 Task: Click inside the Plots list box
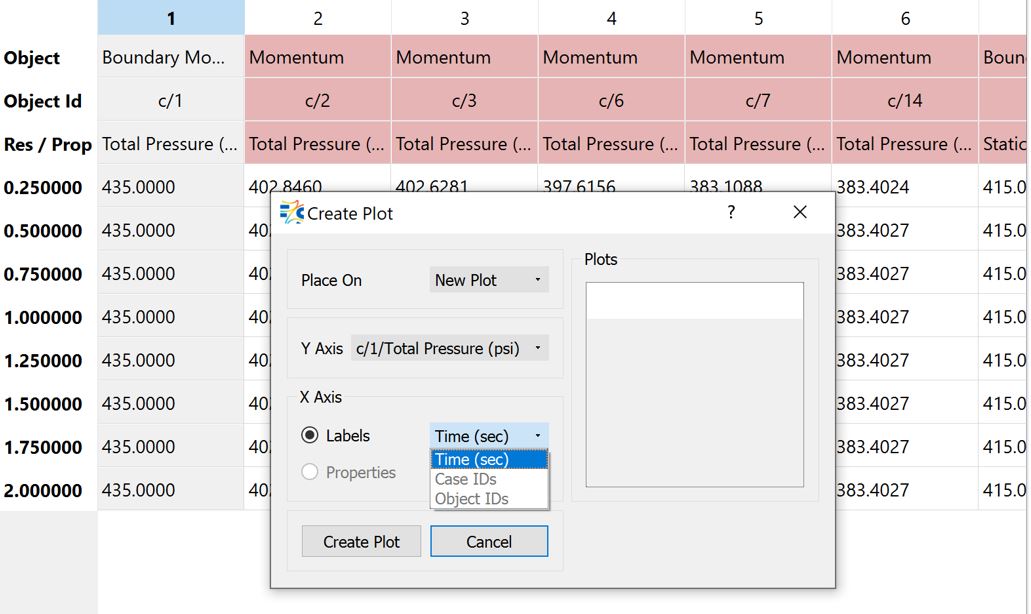click(694, 400)
